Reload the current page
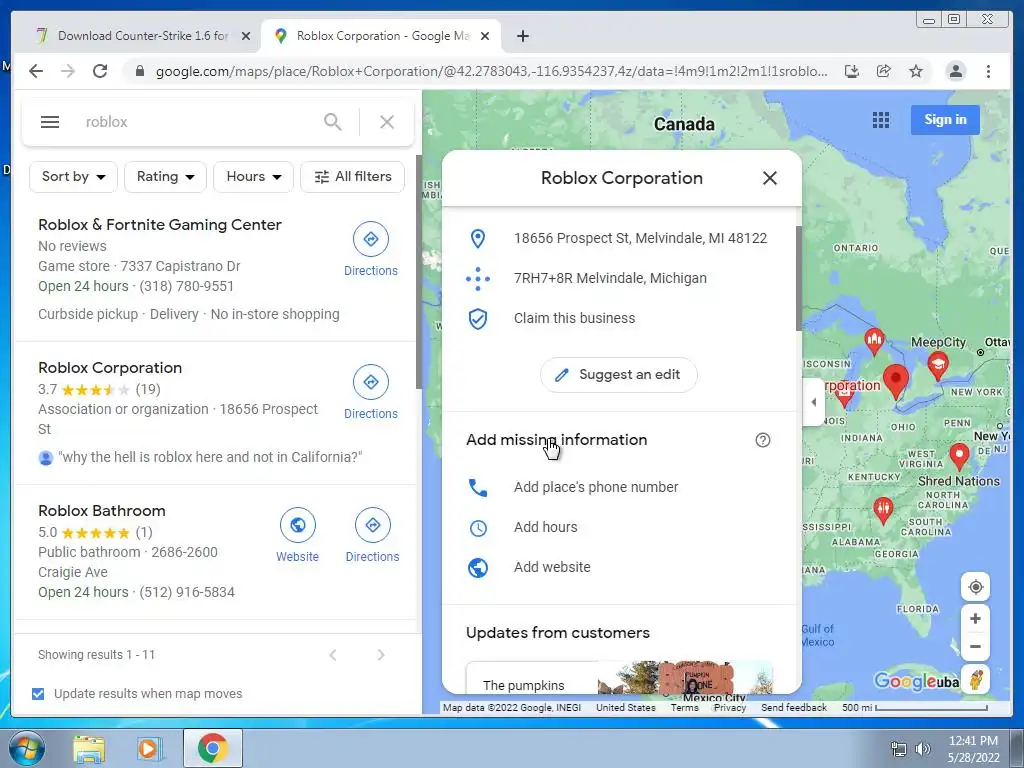Viewport: 1024px width, 768px height. pos(100,71)
